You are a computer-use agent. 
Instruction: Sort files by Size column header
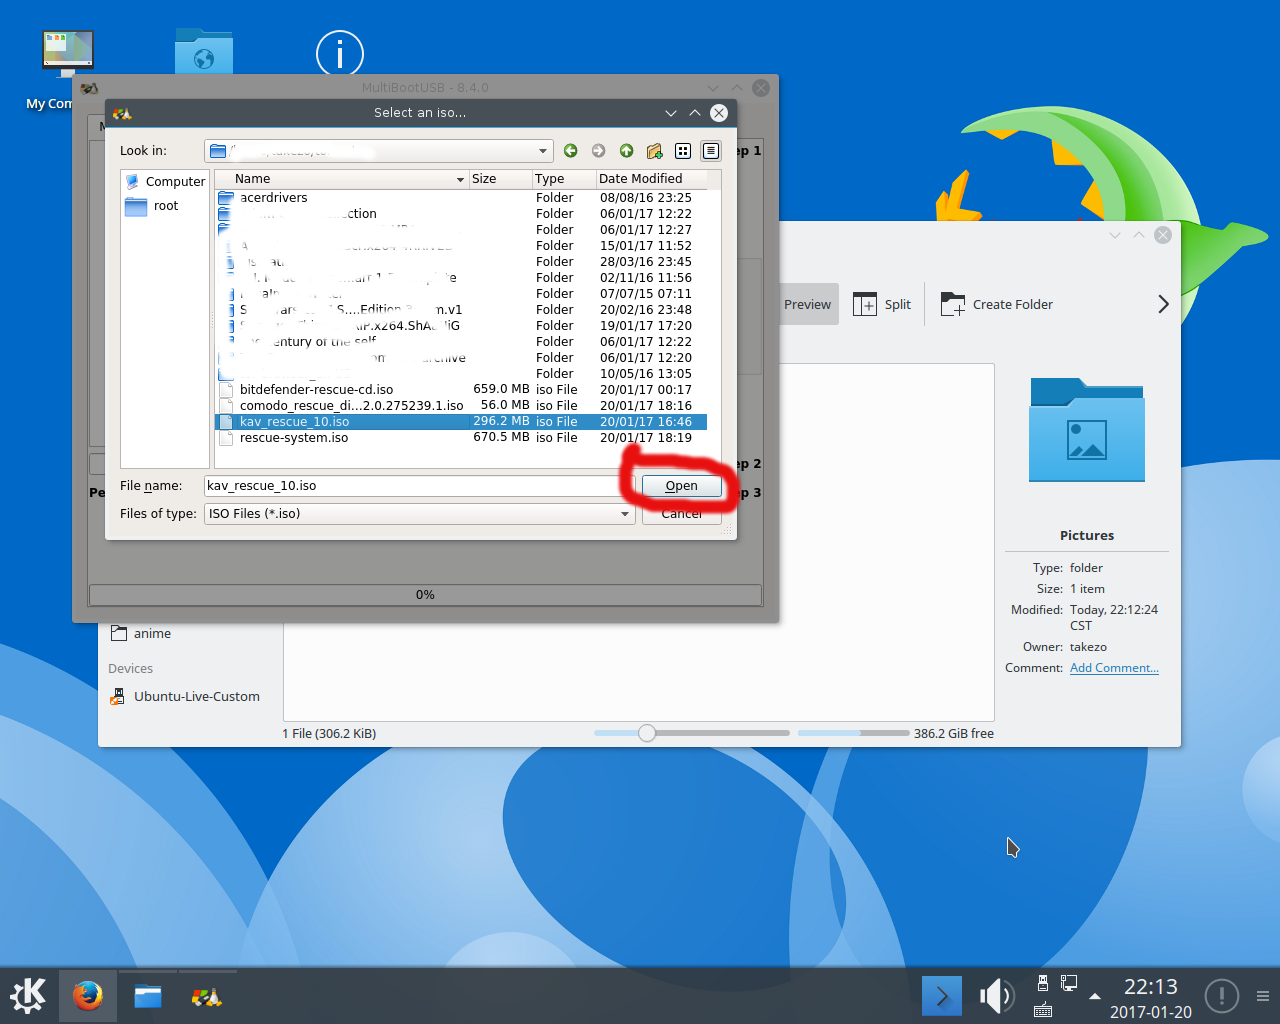pos(484,179)
